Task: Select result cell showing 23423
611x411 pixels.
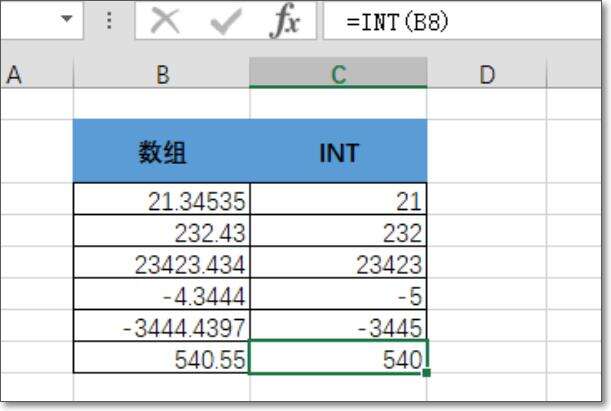Action: (339, 262)
